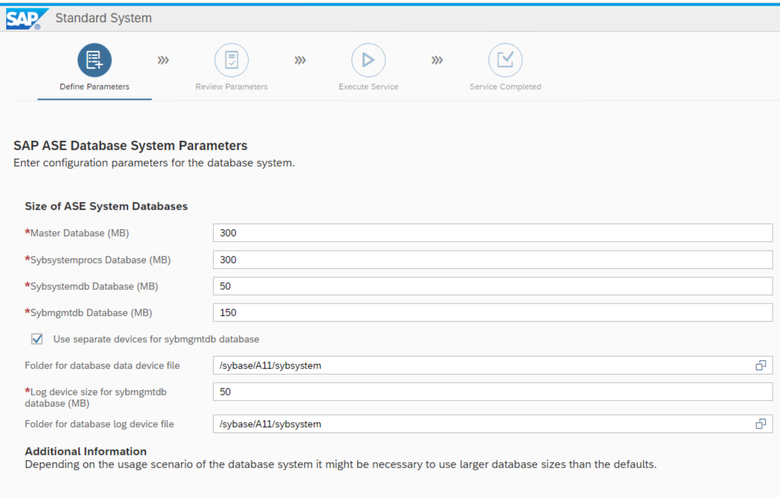The height and width of the screenshot is (497, 780).
Task: Edit the sybmgmtdb log device size field
Action: tap(492, 392)
